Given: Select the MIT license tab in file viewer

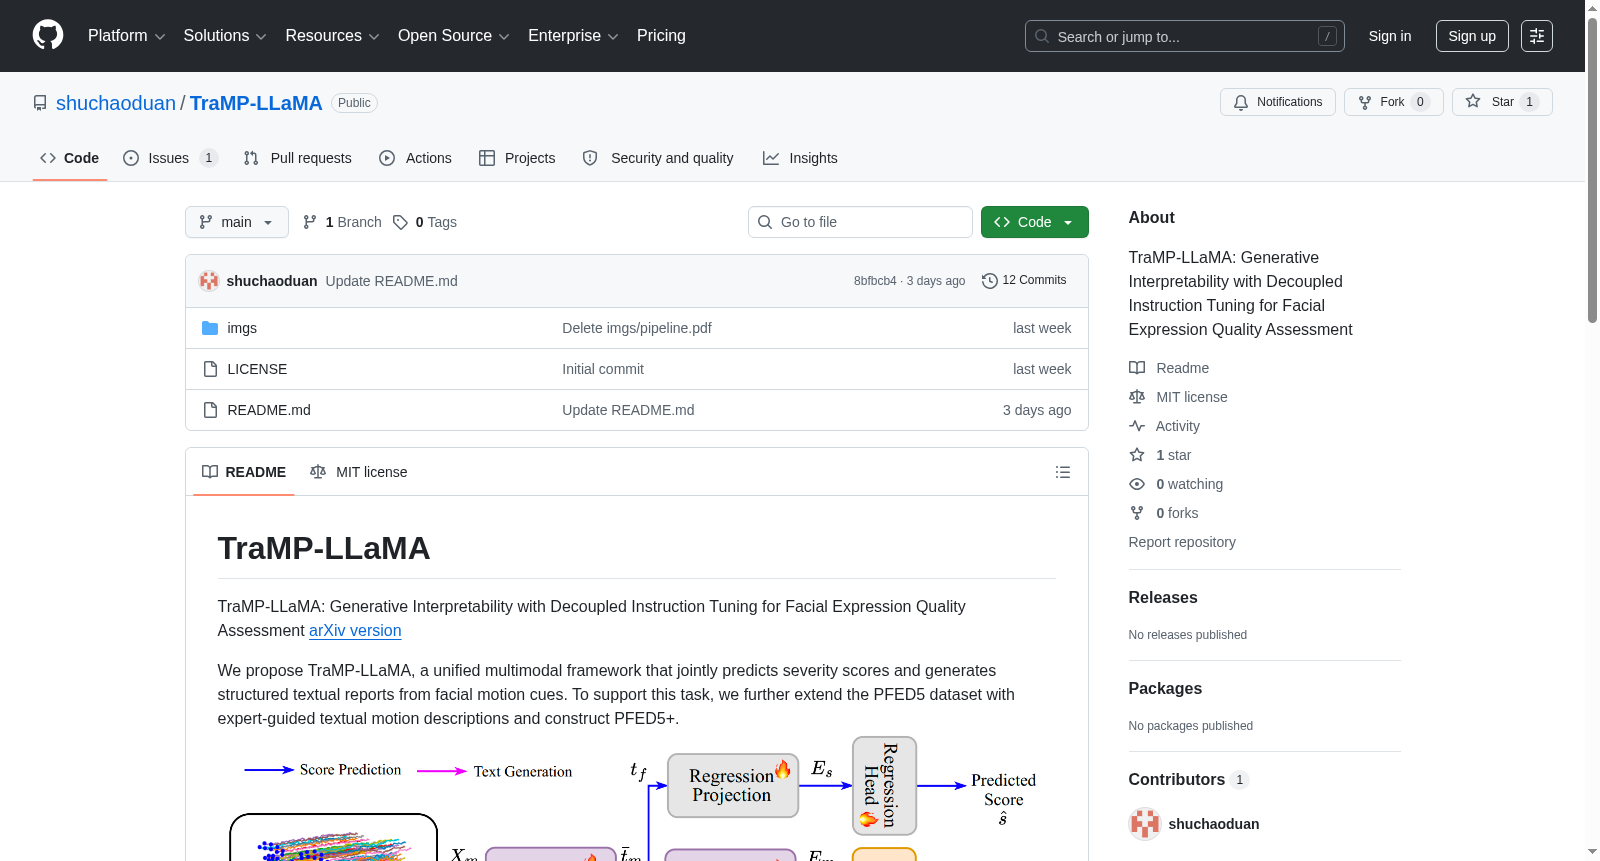Looking at the screenshot, I should (x=359, y=472).
